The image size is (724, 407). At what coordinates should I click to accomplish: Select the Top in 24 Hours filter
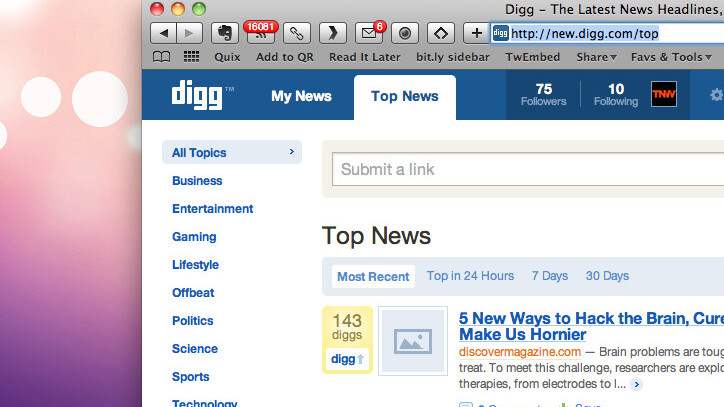click(470, 276)
